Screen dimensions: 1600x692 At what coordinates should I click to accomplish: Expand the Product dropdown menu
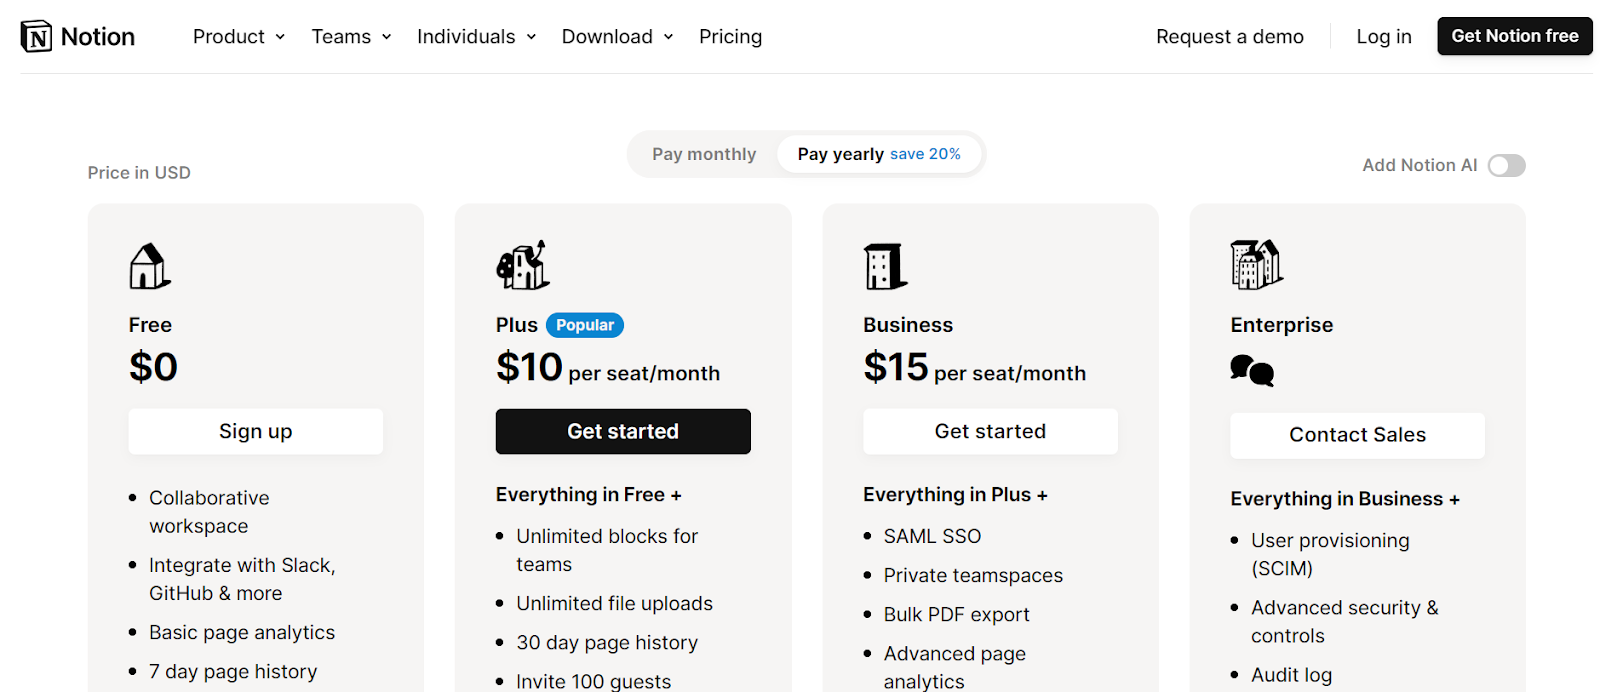point(238,37)
